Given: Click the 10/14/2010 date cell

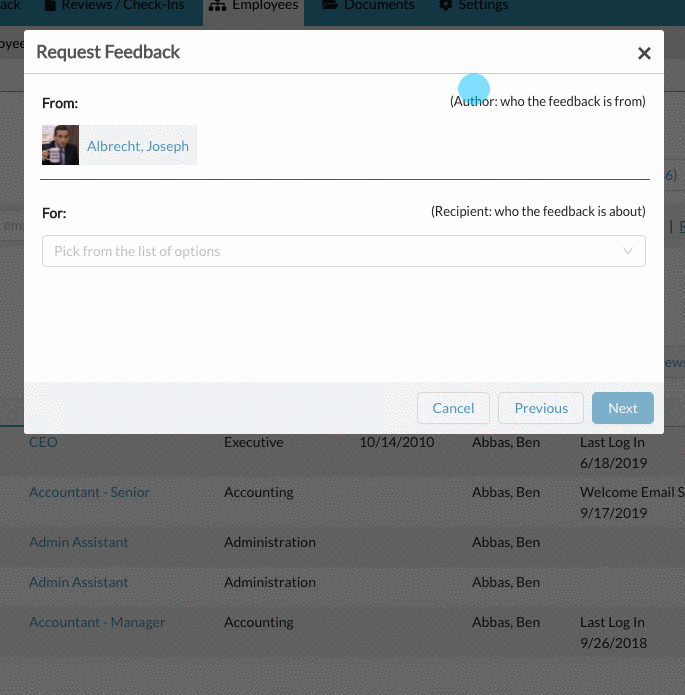Looking at the screenshot, I should pos(397,442).
